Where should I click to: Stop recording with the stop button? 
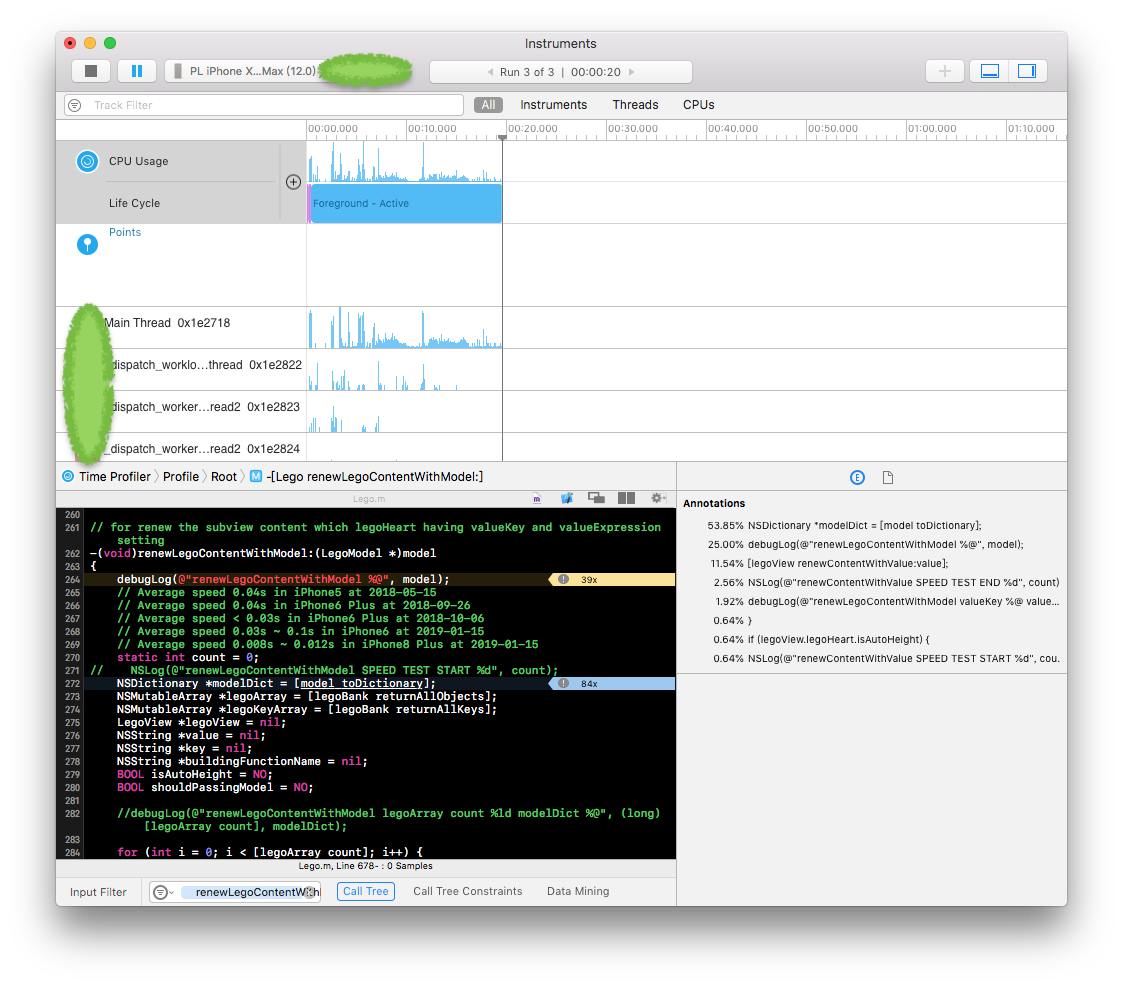point(90,71)
